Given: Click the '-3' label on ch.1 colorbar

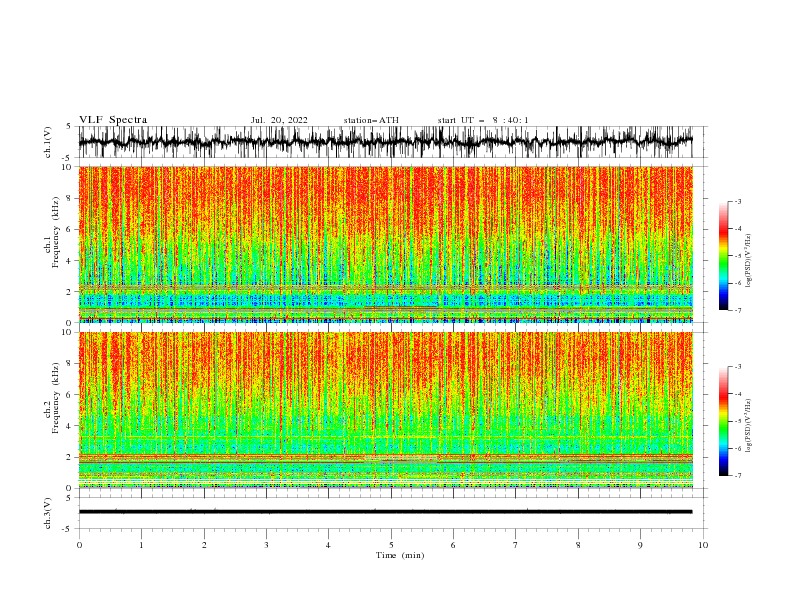Looking at the screenshot, I should tap(737, 201).
